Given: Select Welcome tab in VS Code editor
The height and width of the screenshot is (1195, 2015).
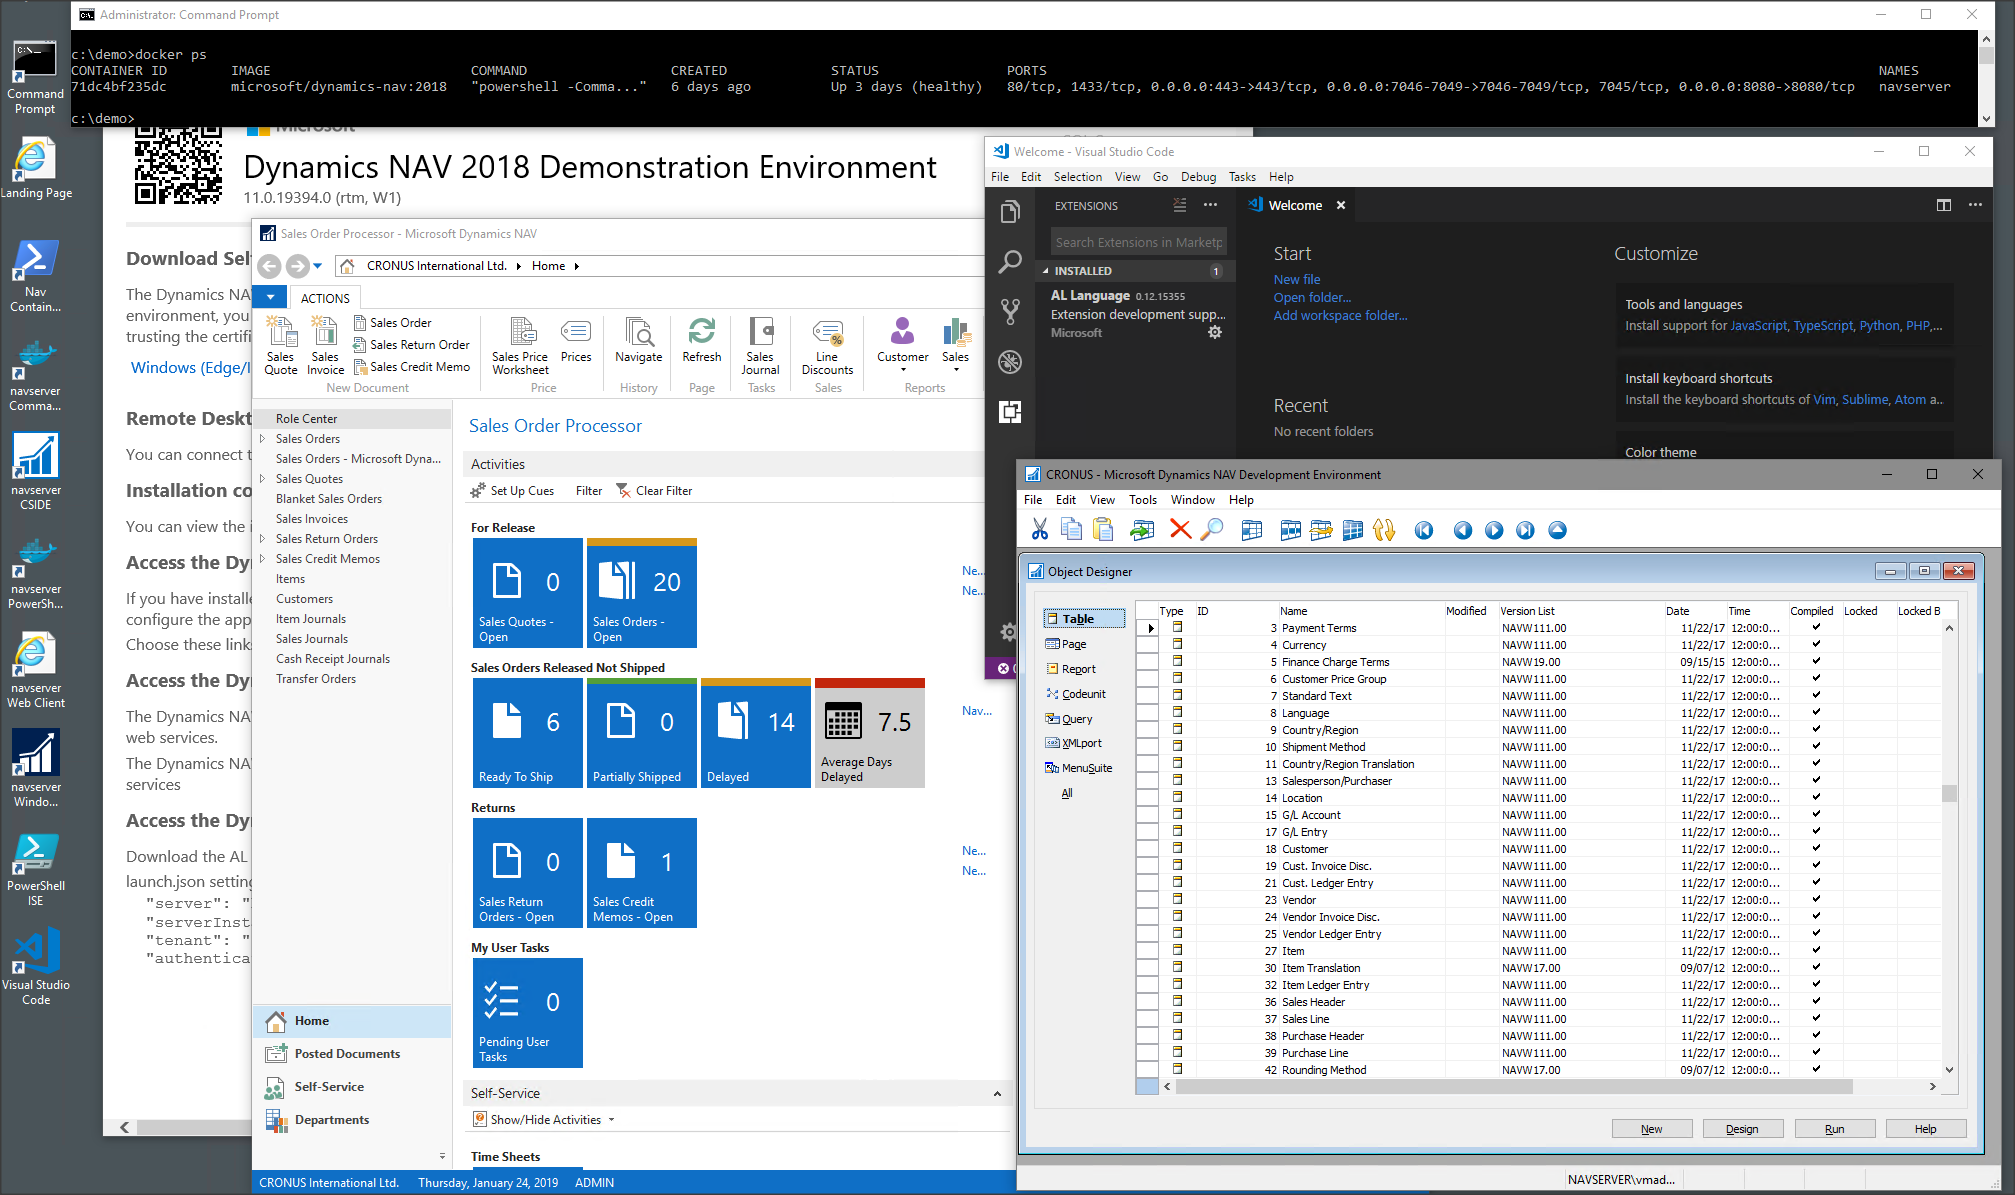Looking at the screenshot, I should pos(1295,205).
